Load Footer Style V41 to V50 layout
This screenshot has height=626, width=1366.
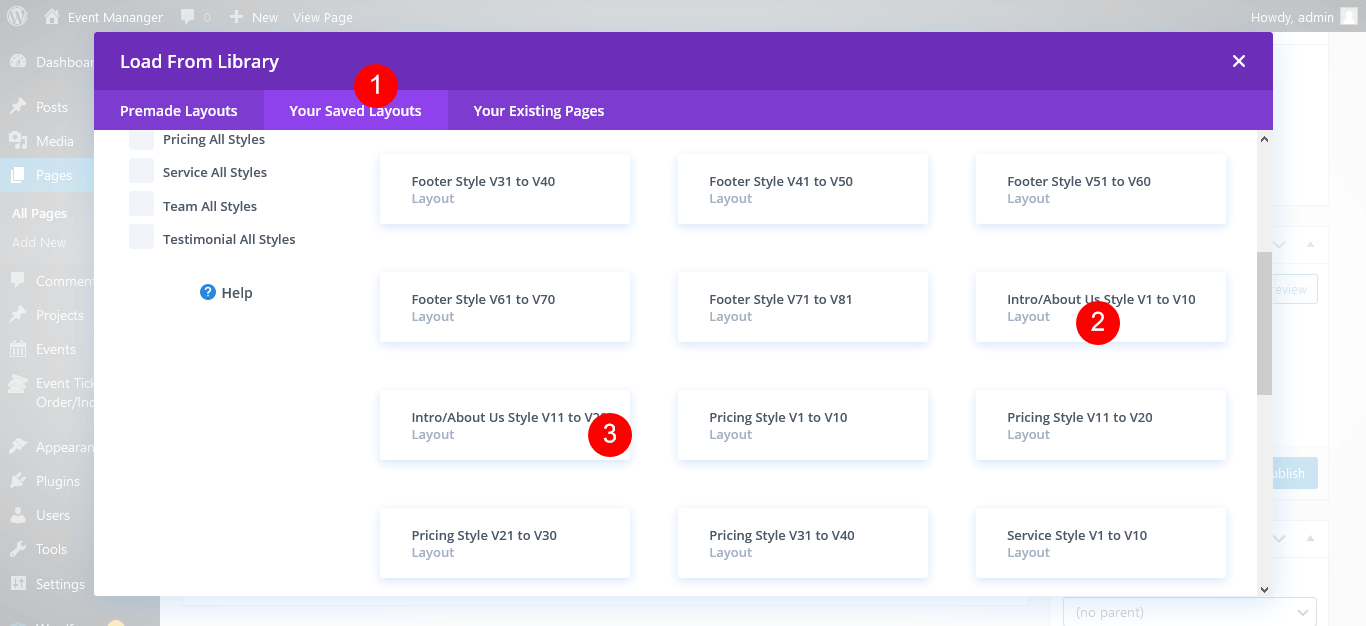coord(803,189)
